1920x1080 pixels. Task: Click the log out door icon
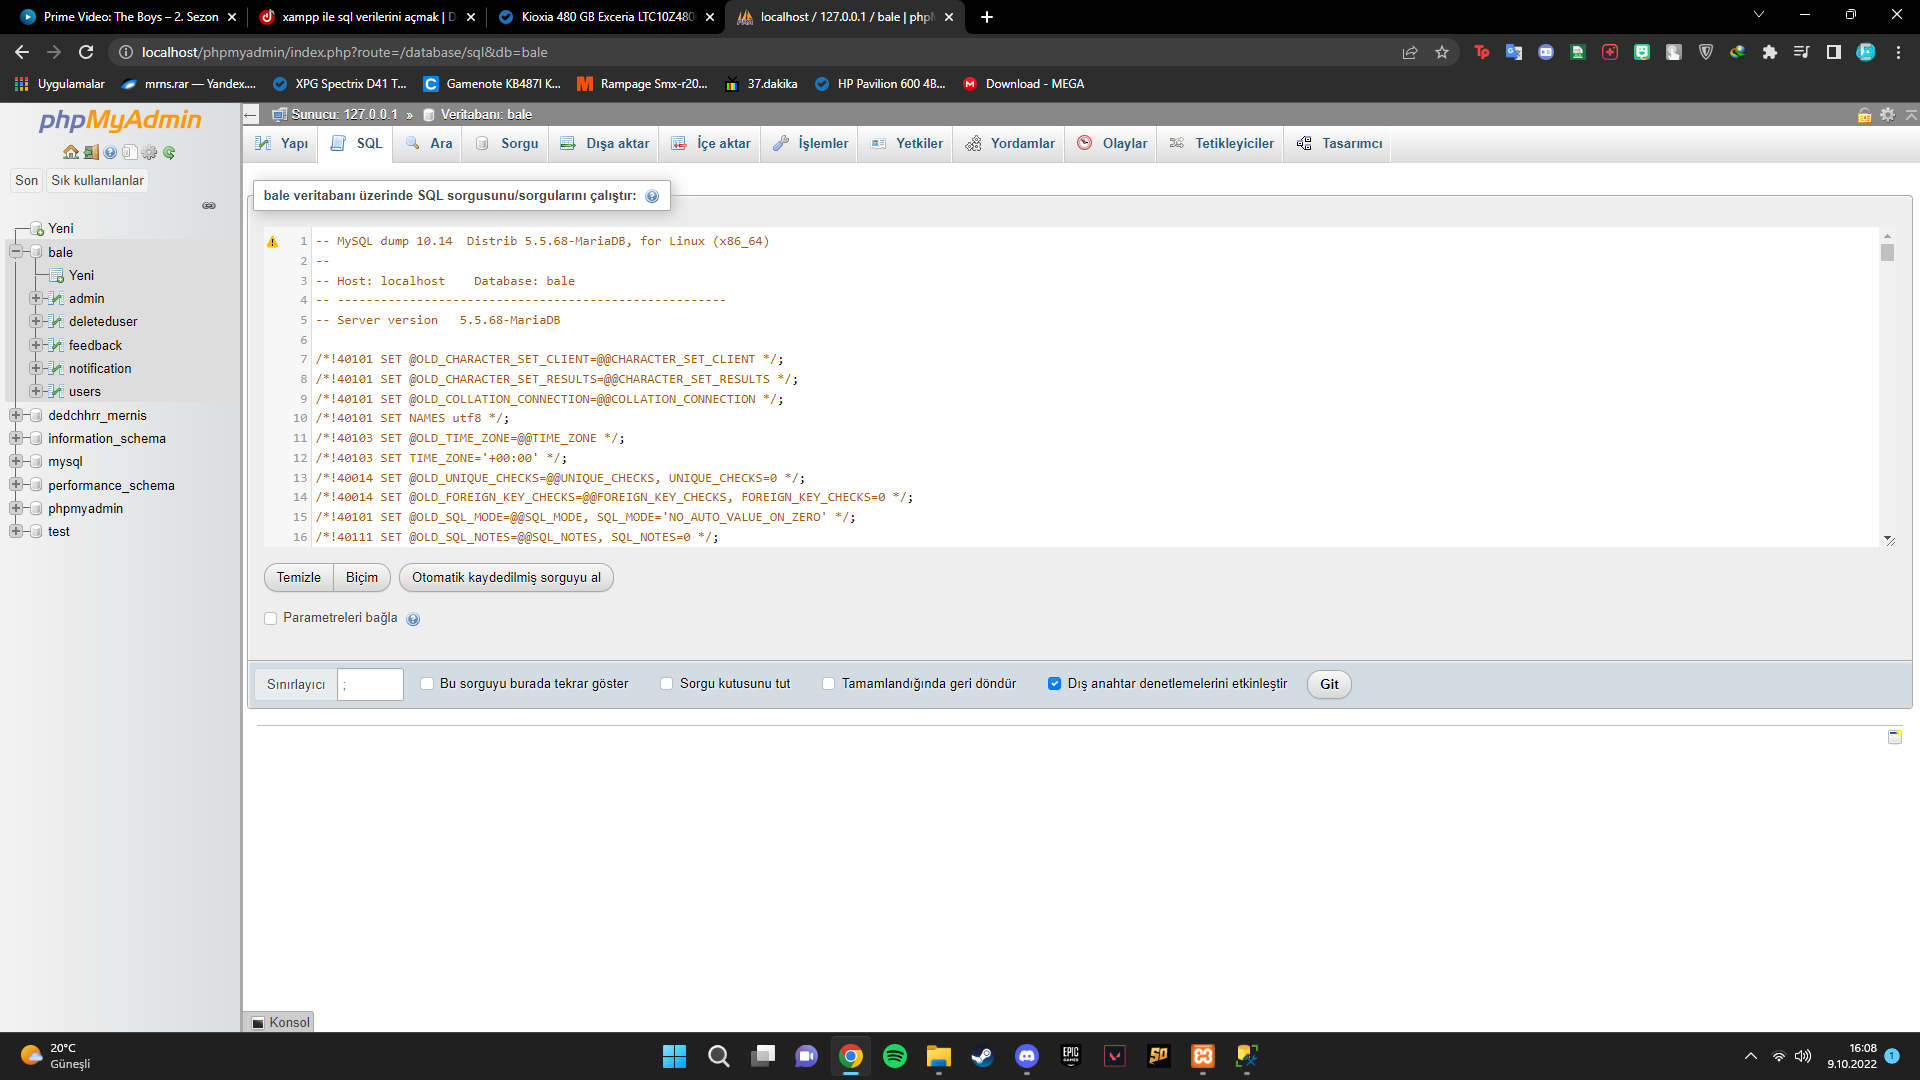(91, 153)
